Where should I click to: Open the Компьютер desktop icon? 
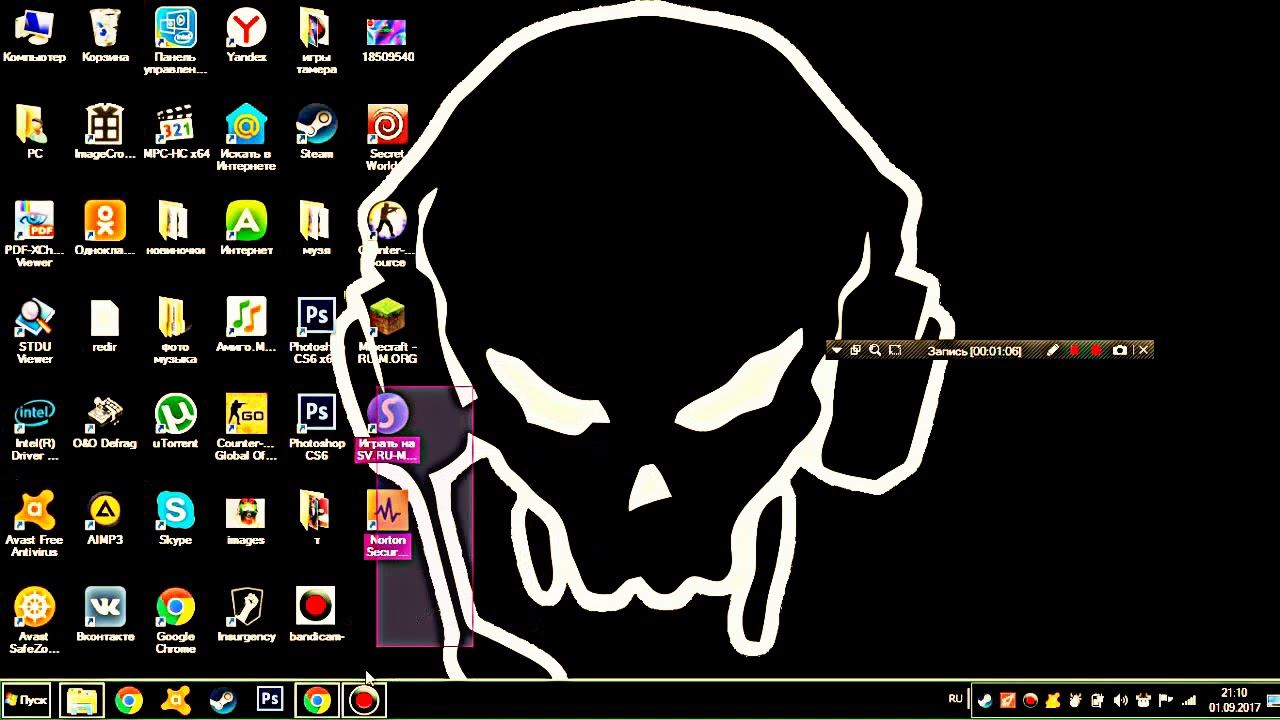coord(34,36)
